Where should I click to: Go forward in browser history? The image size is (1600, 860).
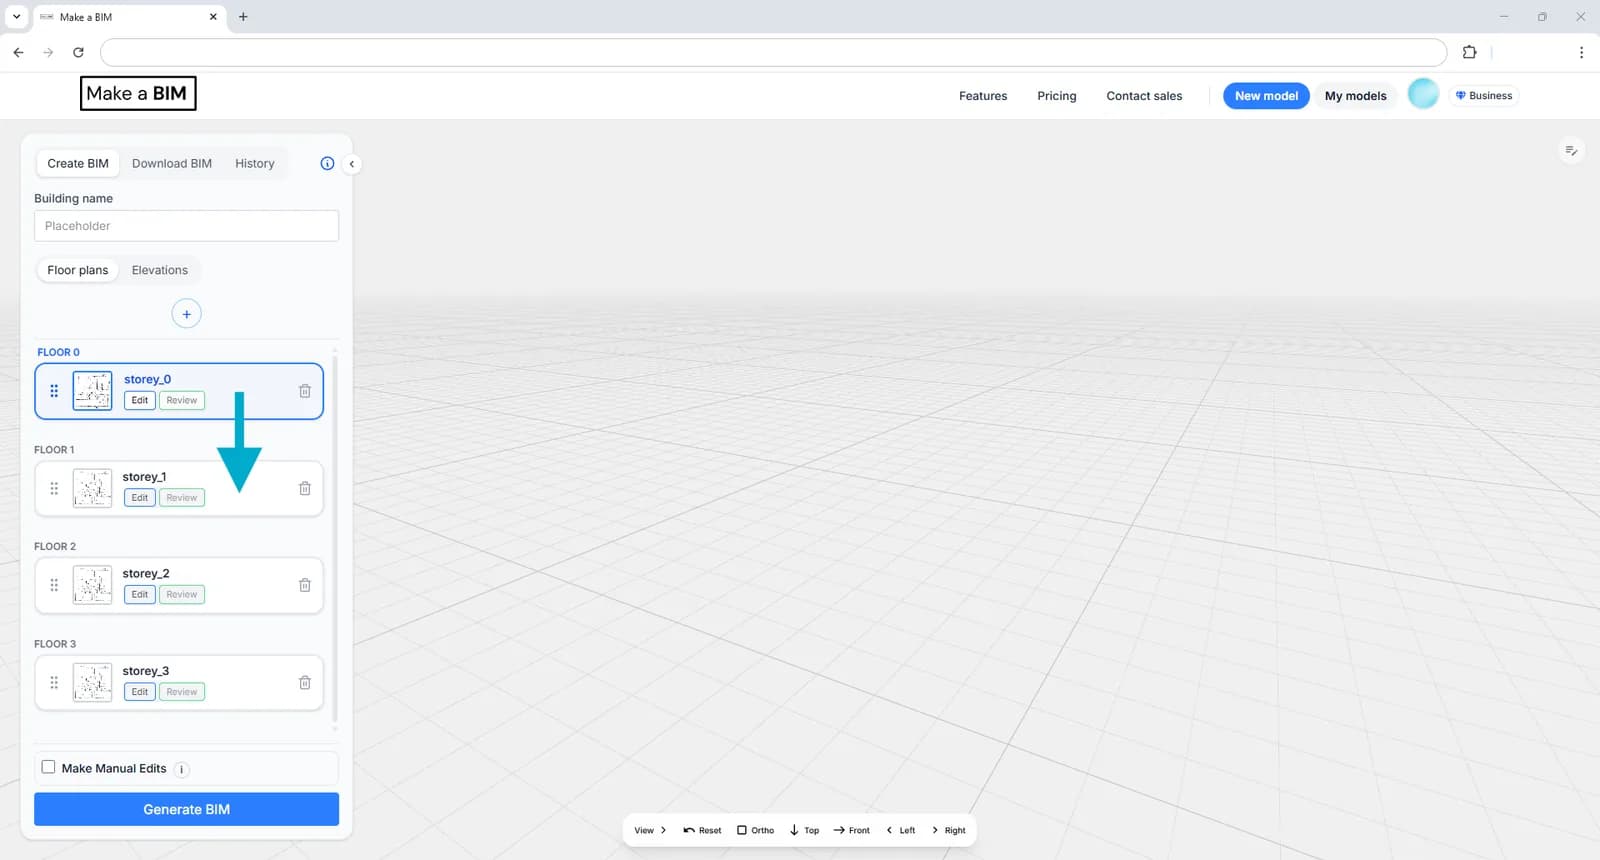tap(48, 52)
